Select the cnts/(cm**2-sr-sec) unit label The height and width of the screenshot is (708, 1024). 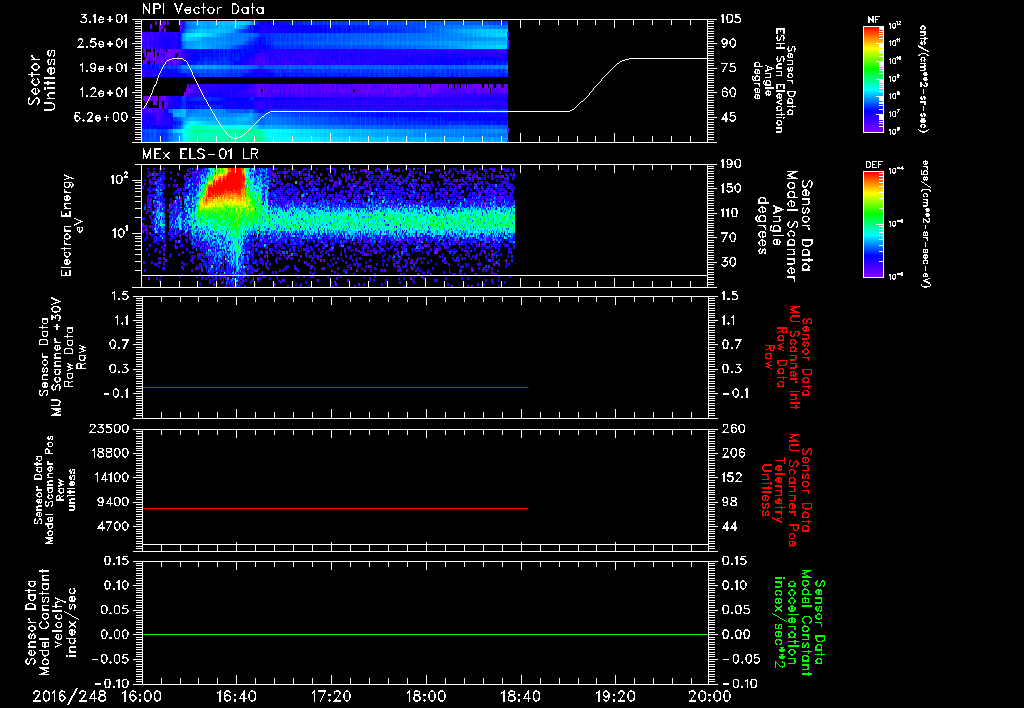coord(923,79)
